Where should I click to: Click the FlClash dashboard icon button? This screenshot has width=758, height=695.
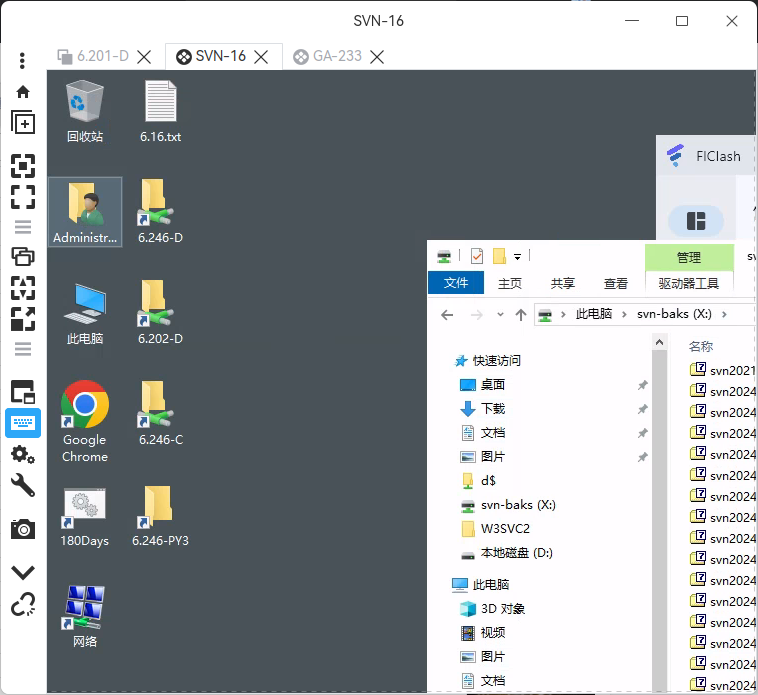pyautogui.click(x=696, y=221)
